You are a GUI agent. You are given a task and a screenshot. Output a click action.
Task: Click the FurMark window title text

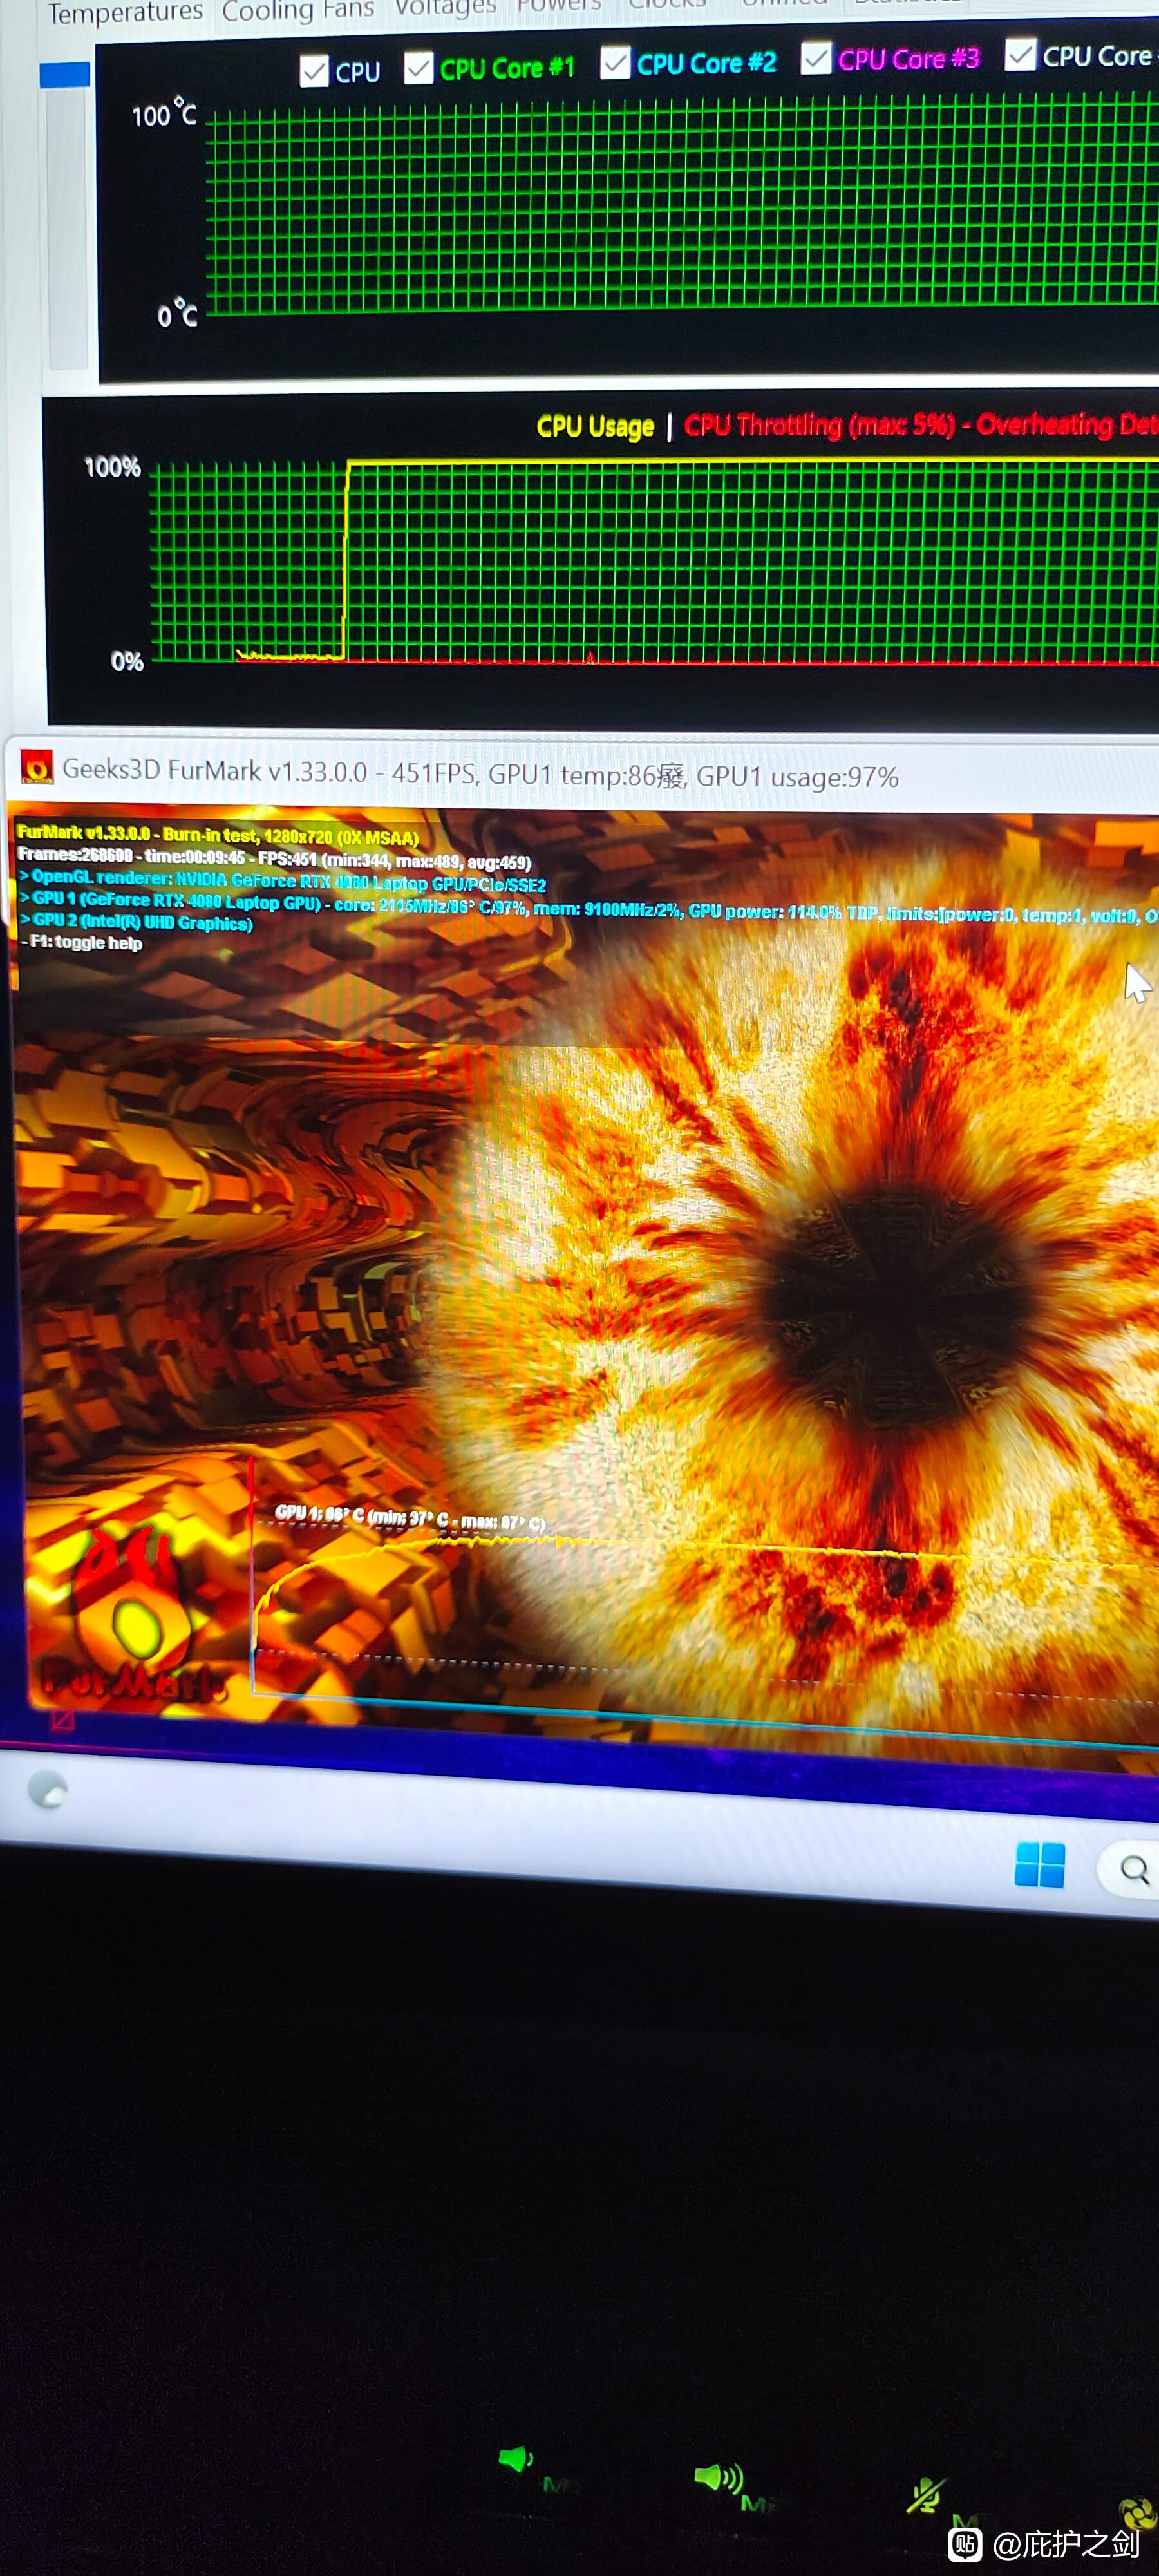point(480,773)
